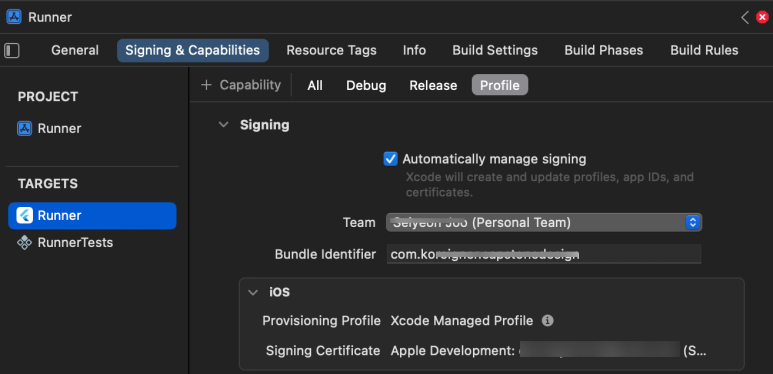Add a new capability with + Capability
This screenshot has height=374, width=773.
click(x=241, y=85)
